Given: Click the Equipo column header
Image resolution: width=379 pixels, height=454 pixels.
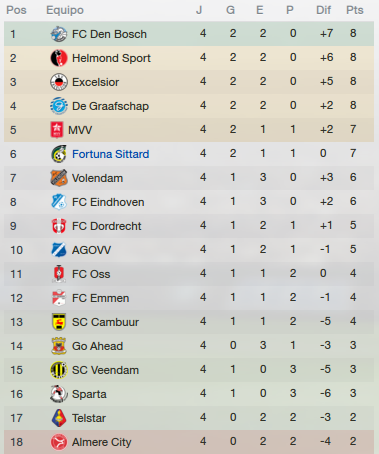Looking at the screenshot, I should [x=65, y=10].
